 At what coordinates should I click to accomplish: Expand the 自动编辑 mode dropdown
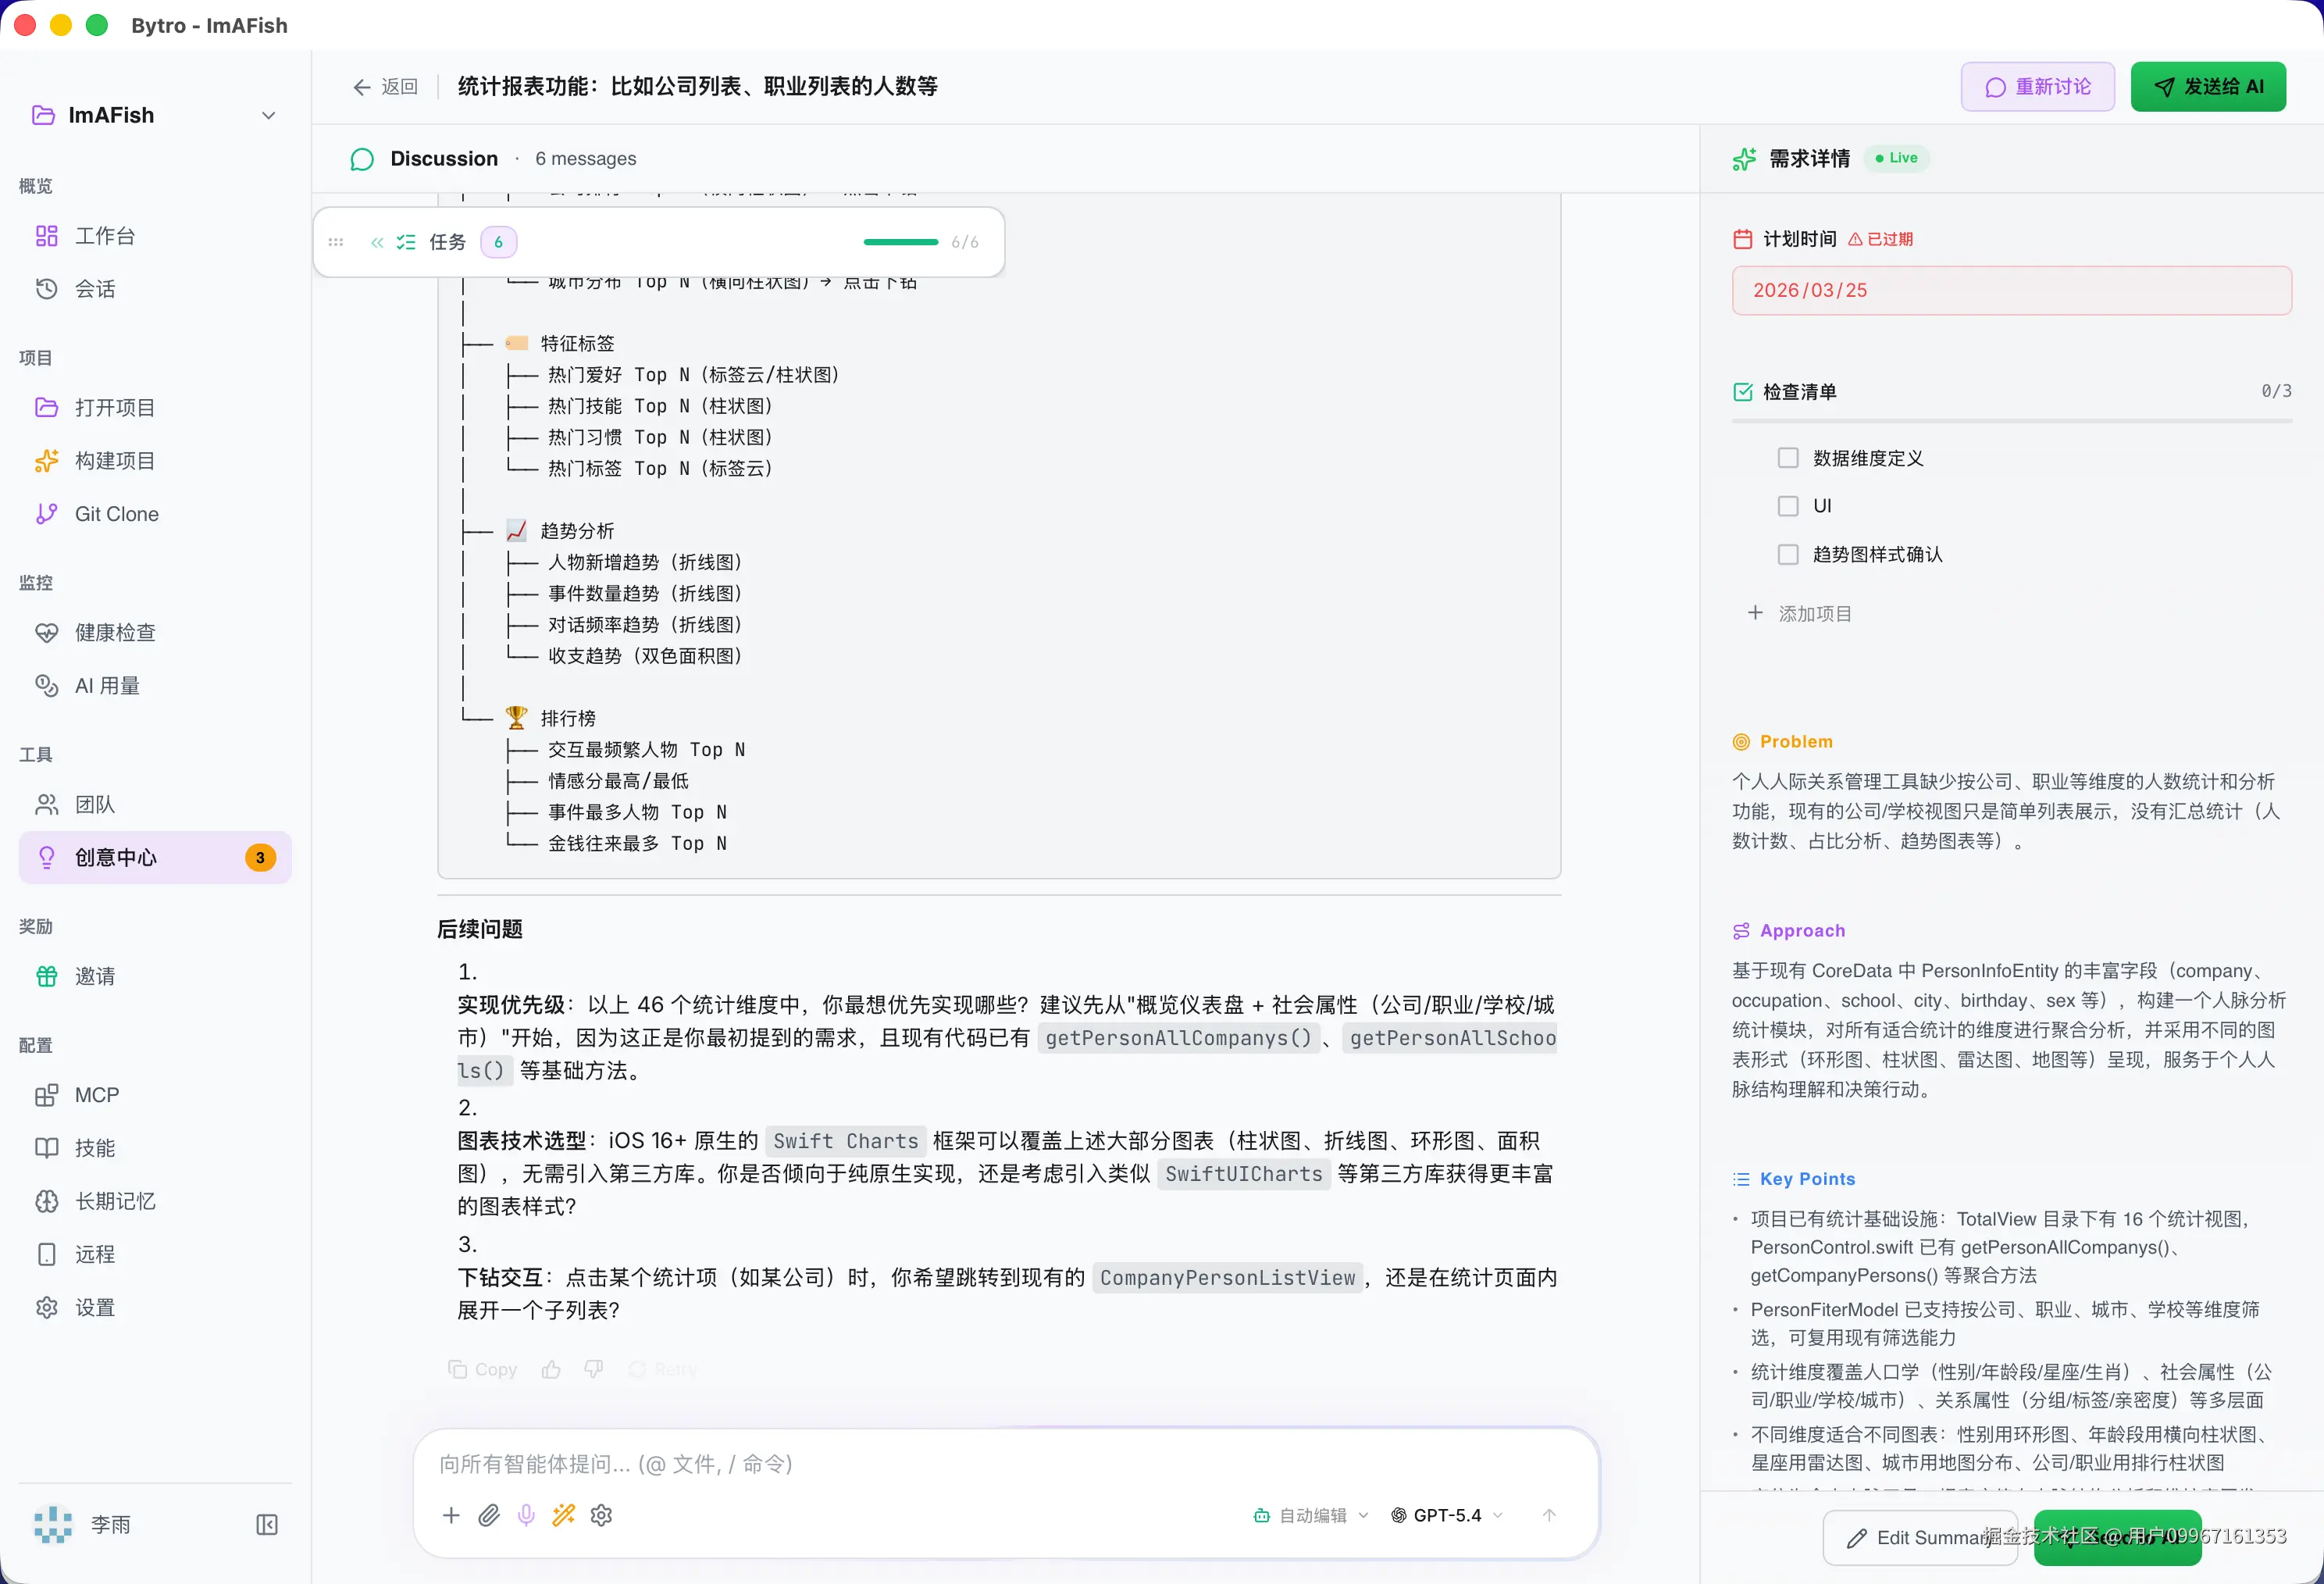point(1311,1515)
